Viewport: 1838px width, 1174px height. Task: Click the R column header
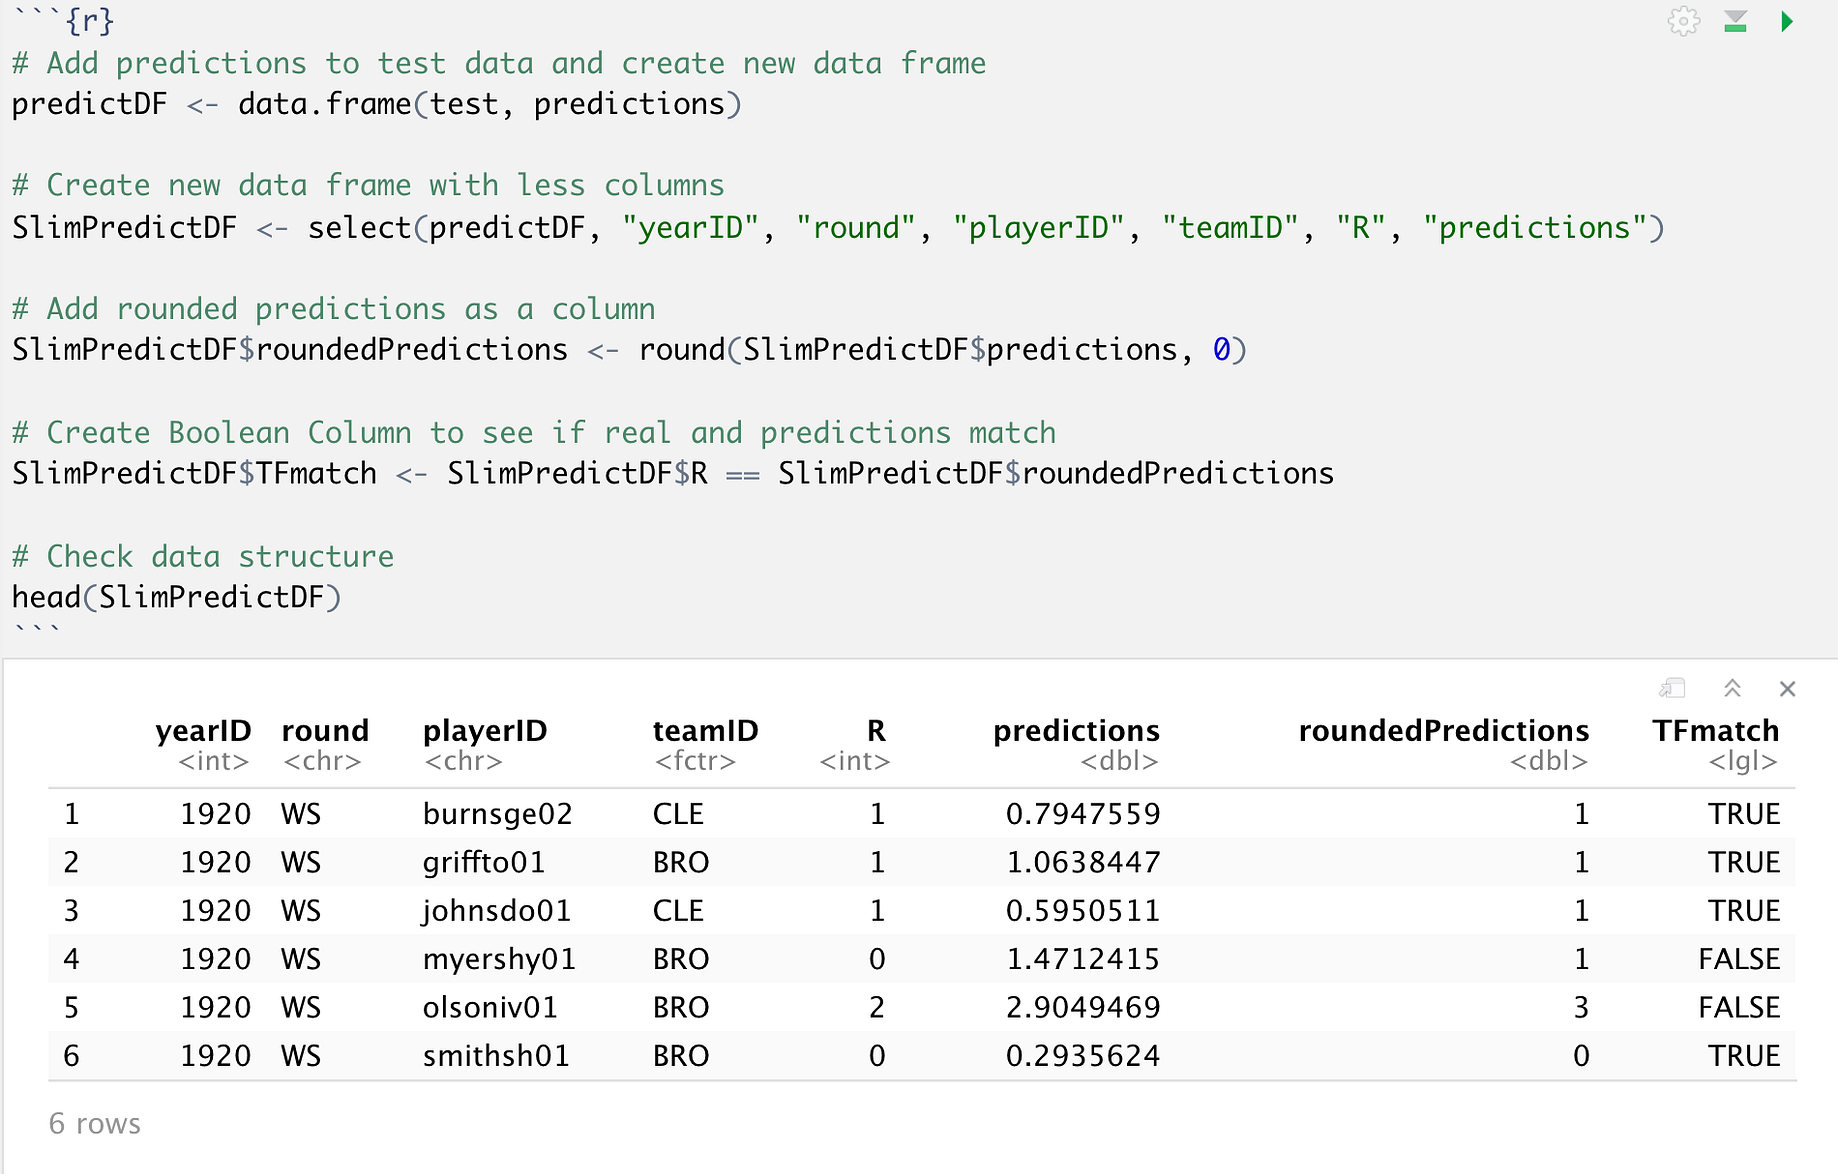pyautogui.click(x=876, y=731)
